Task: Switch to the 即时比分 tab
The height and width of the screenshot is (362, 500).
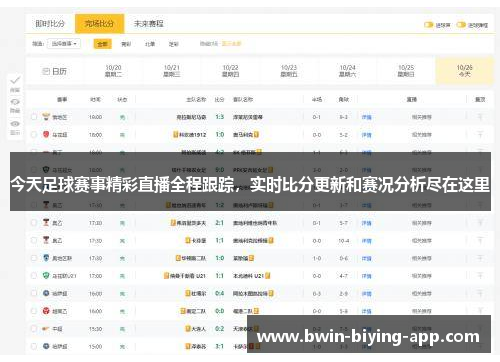Action: coord(50,23)
